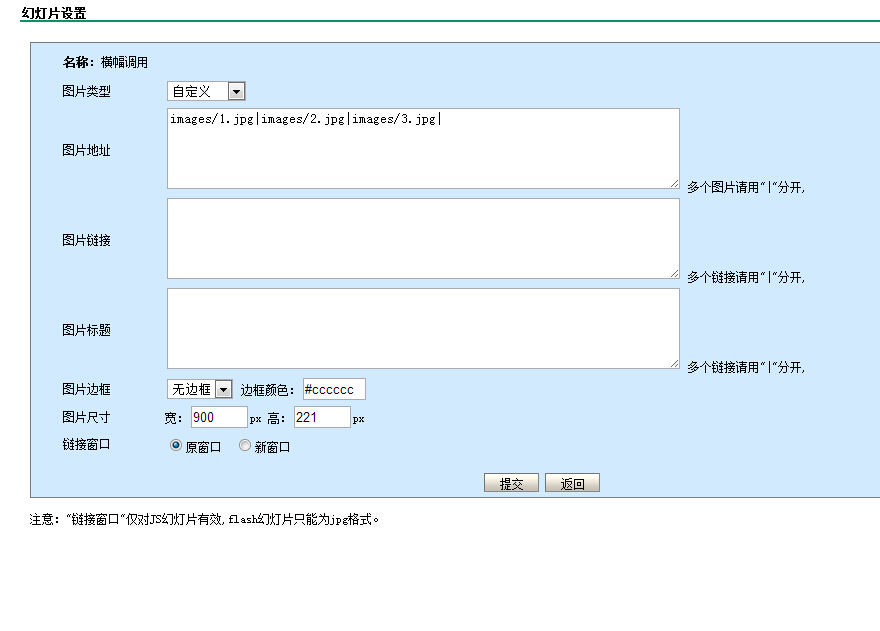Click inside the empty 图片链接 text area

[422, 238]
